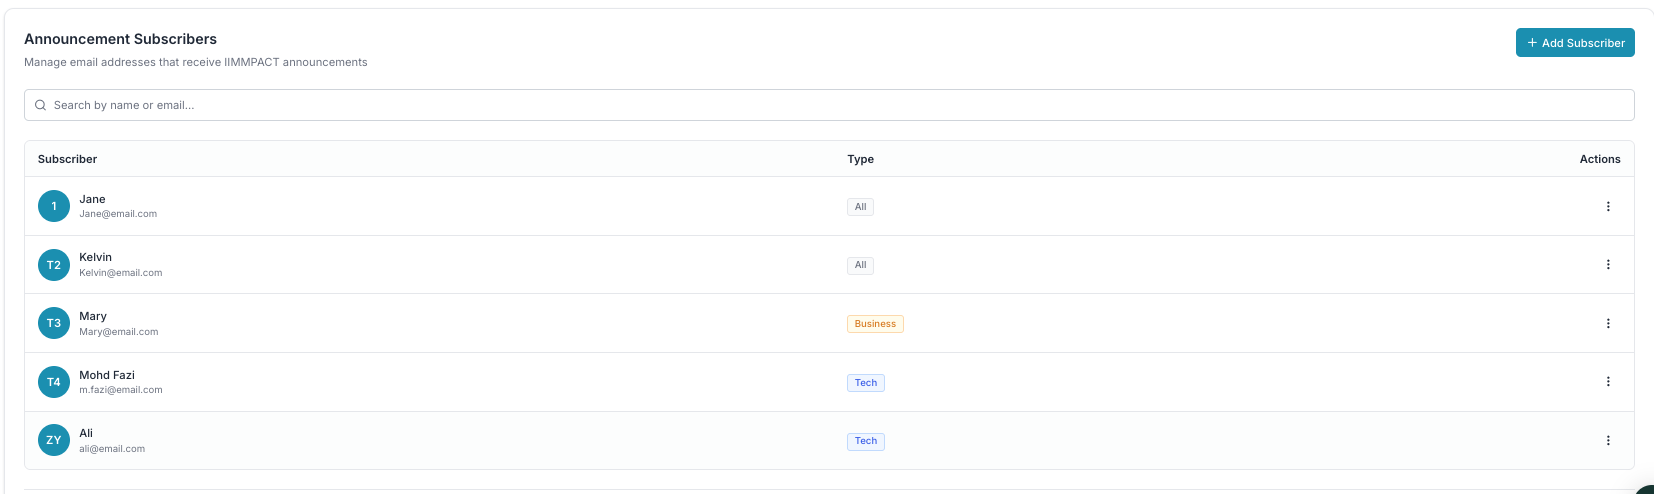This screenshot has width=1654, height=494.
Task: Select the name Jane
Action: tap(92, 199)
